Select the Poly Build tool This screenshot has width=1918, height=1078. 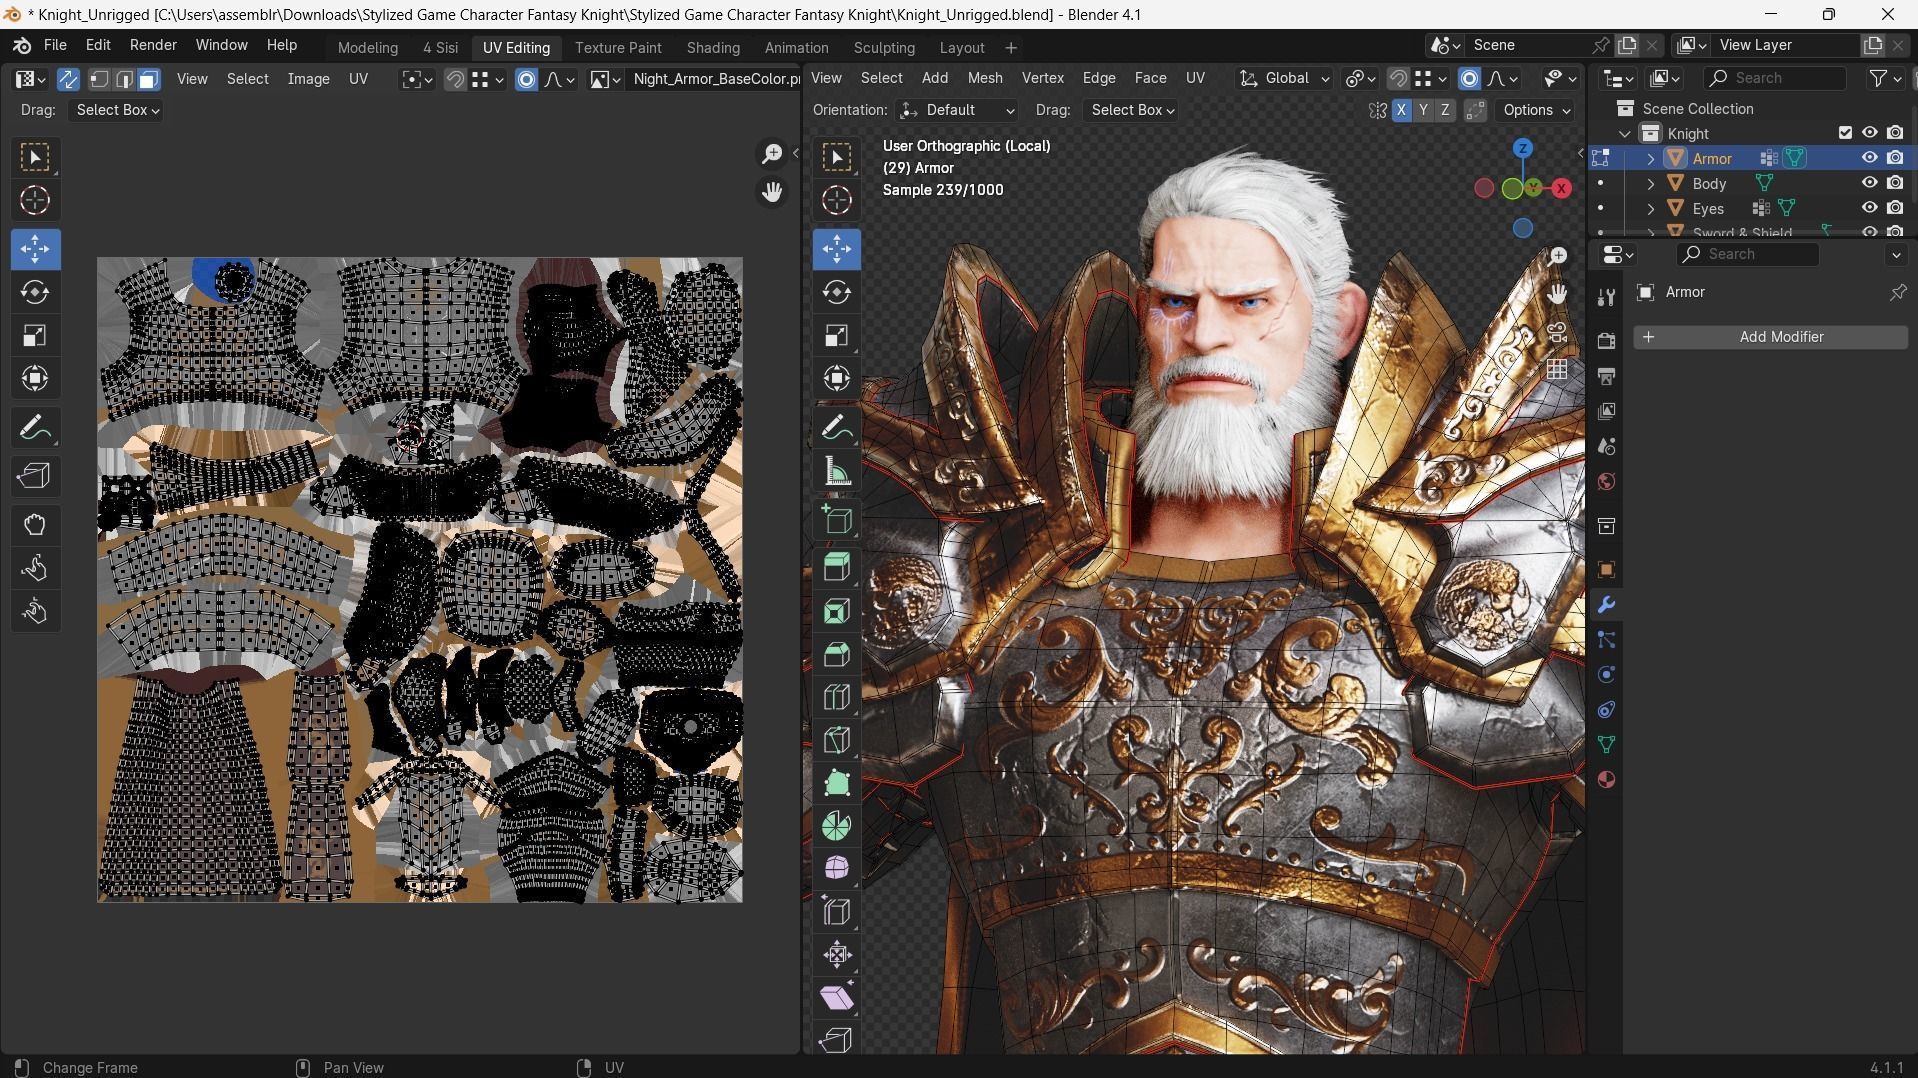coord(837,783)
